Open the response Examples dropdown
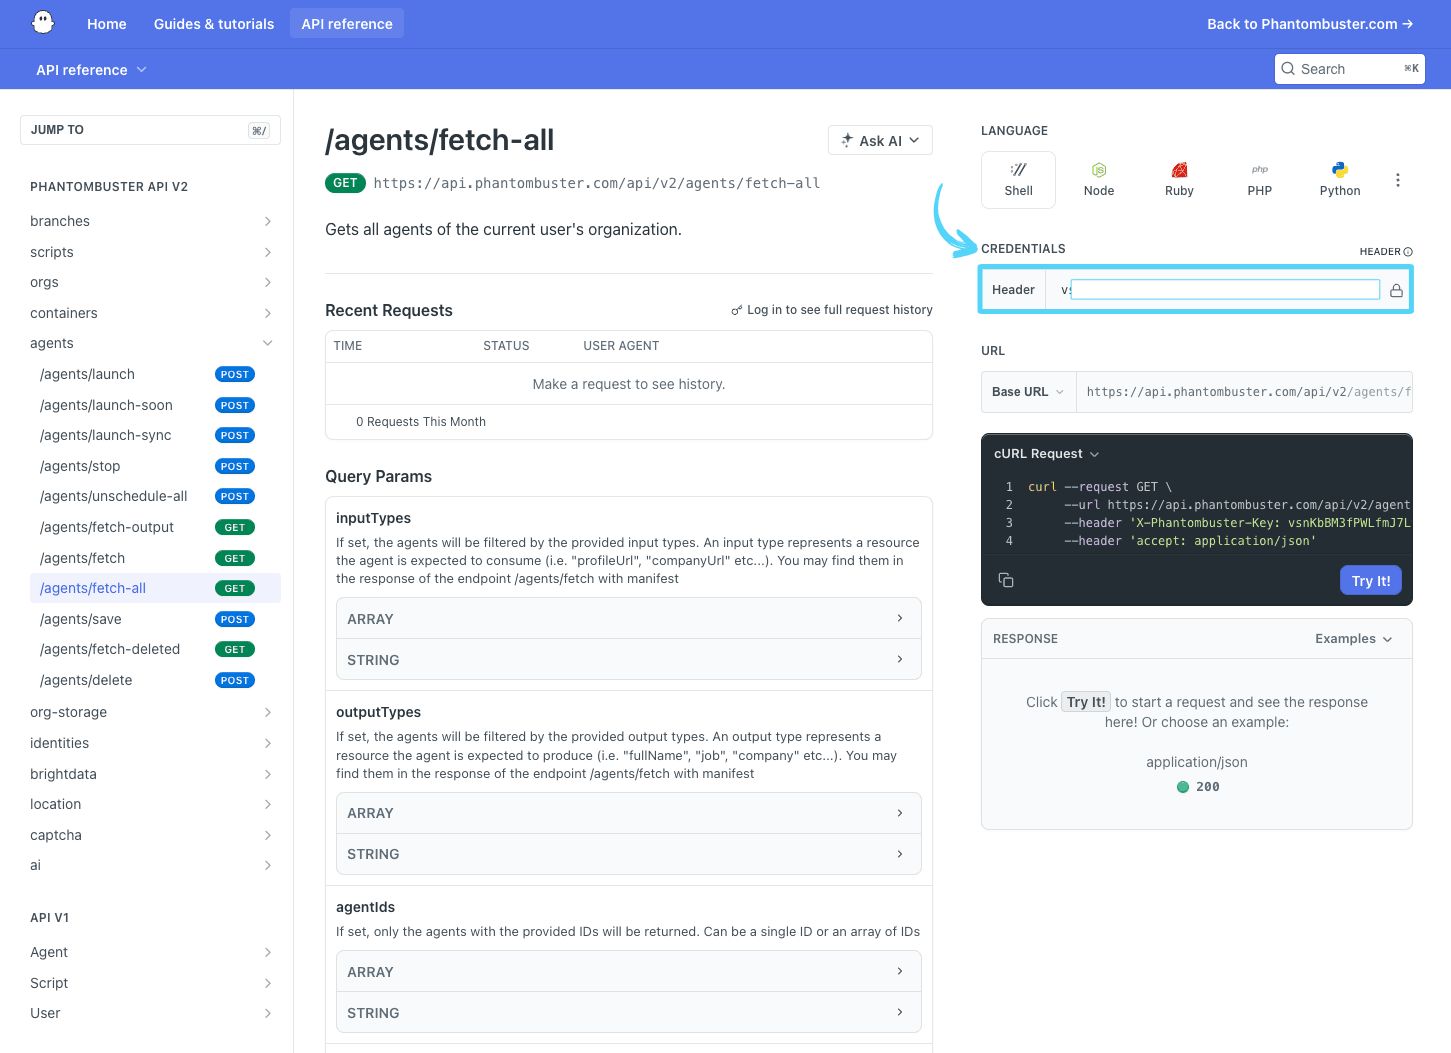Image resolution: width=1451 pixels, height=1053 pixels. pos(1353,639)
